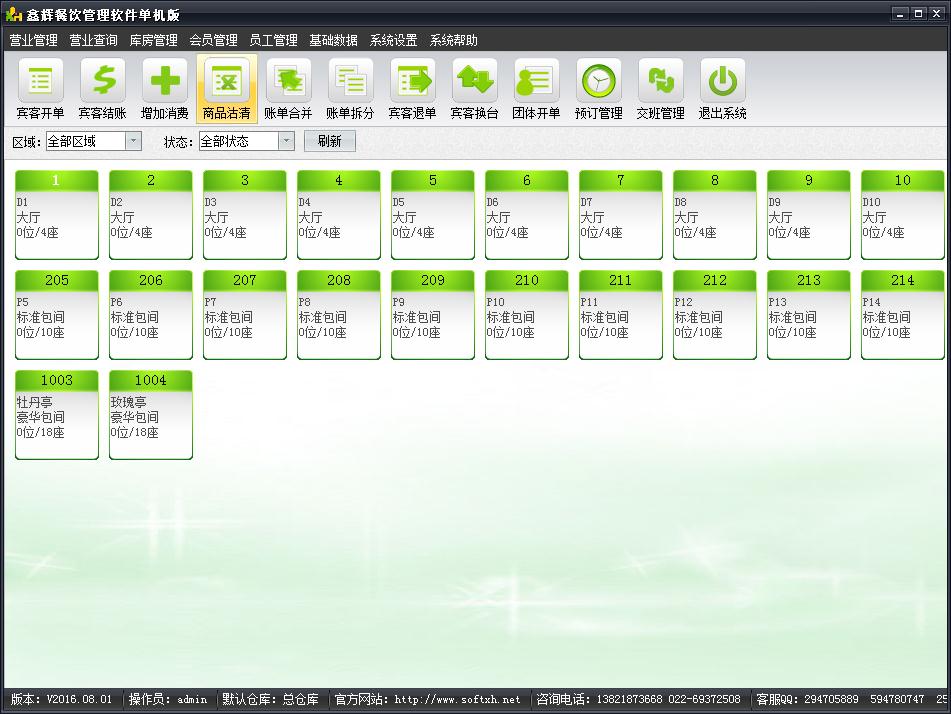This screenshot has width=951, height=714.
Task: Select room card 205 (P5)
Action: [56, 315]
